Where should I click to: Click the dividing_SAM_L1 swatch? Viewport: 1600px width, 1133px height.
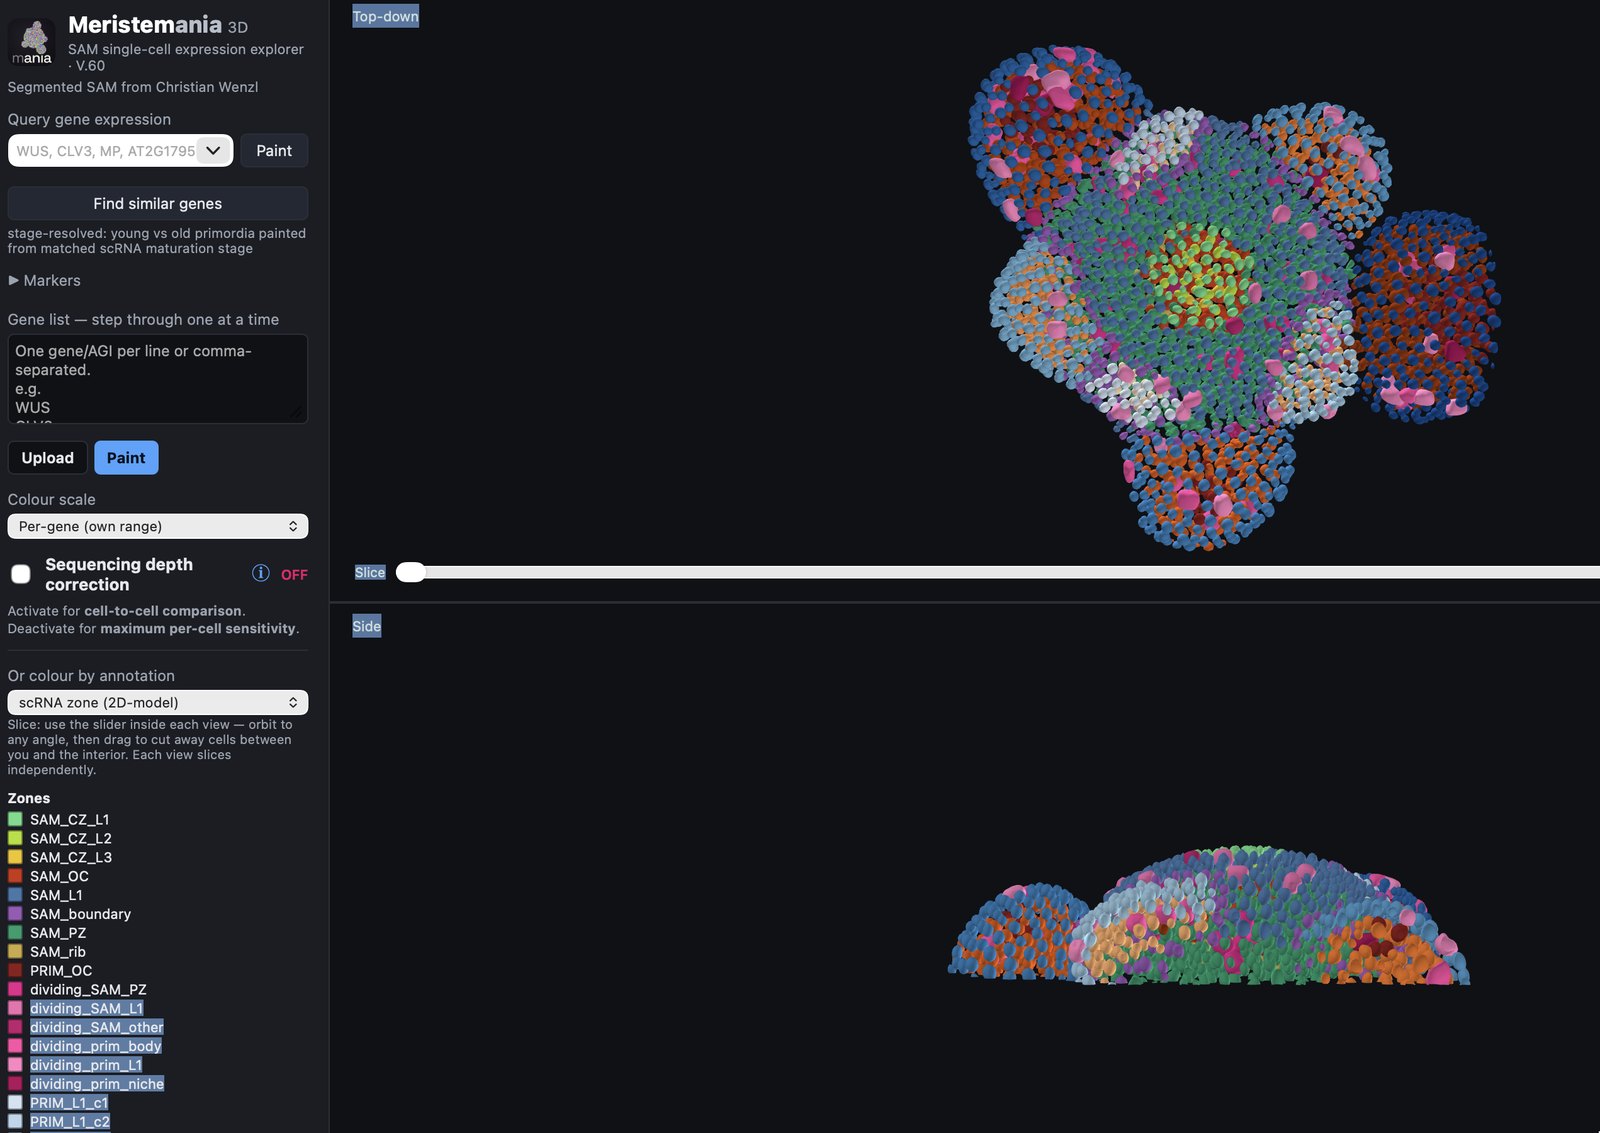coord(15,1008)
